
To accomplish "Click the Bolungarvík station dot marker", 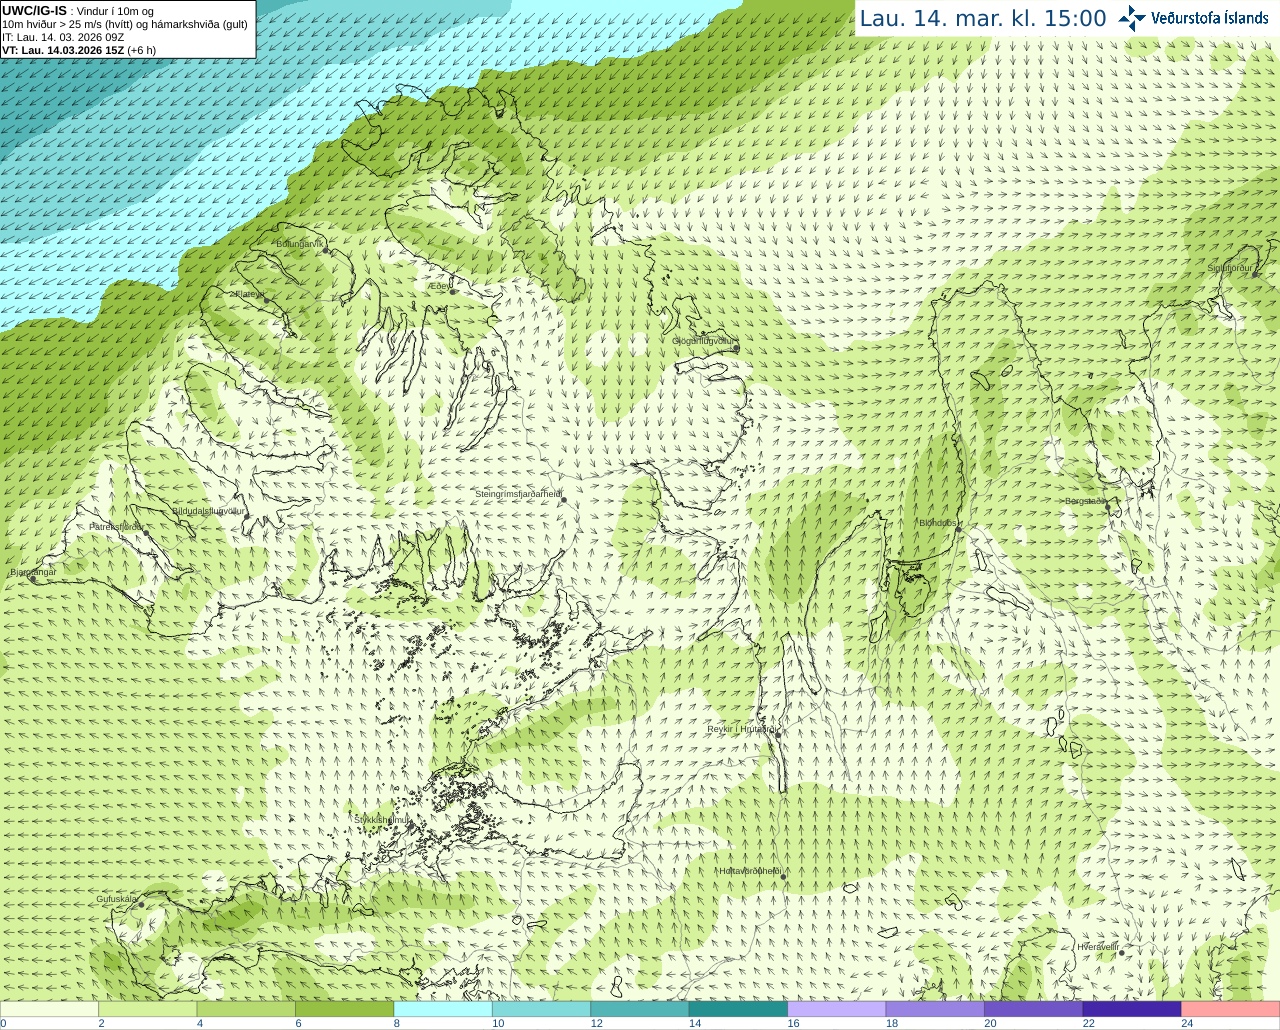I will coord(326,251).
